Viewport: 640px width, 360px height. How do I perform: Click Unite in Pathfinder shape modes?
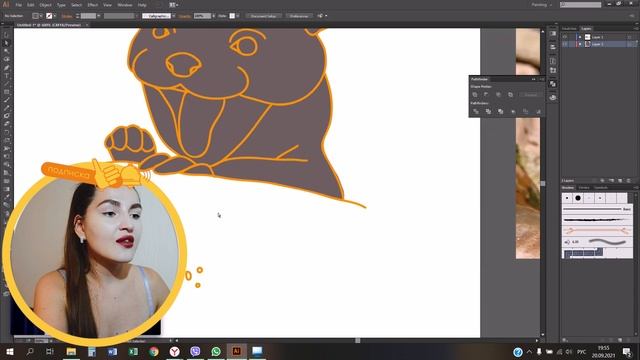[x=475, y=95]
